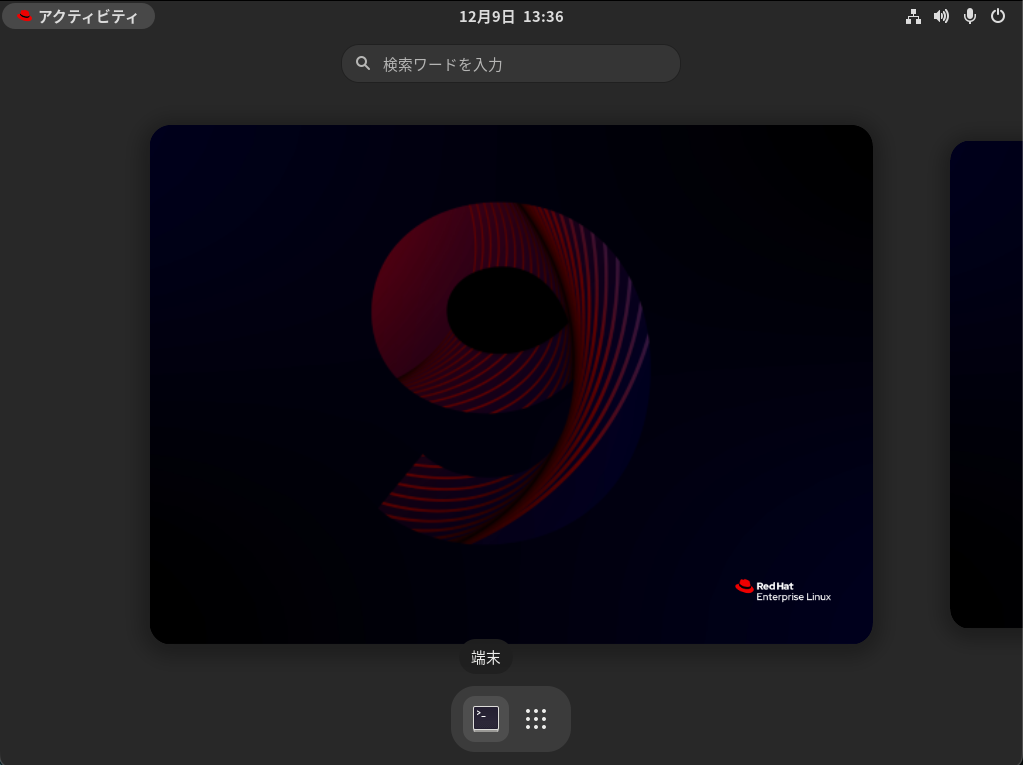Click empty dash area right of grid icon
1023x765 pixels.
pyautogui.click(x=561, y=718)
